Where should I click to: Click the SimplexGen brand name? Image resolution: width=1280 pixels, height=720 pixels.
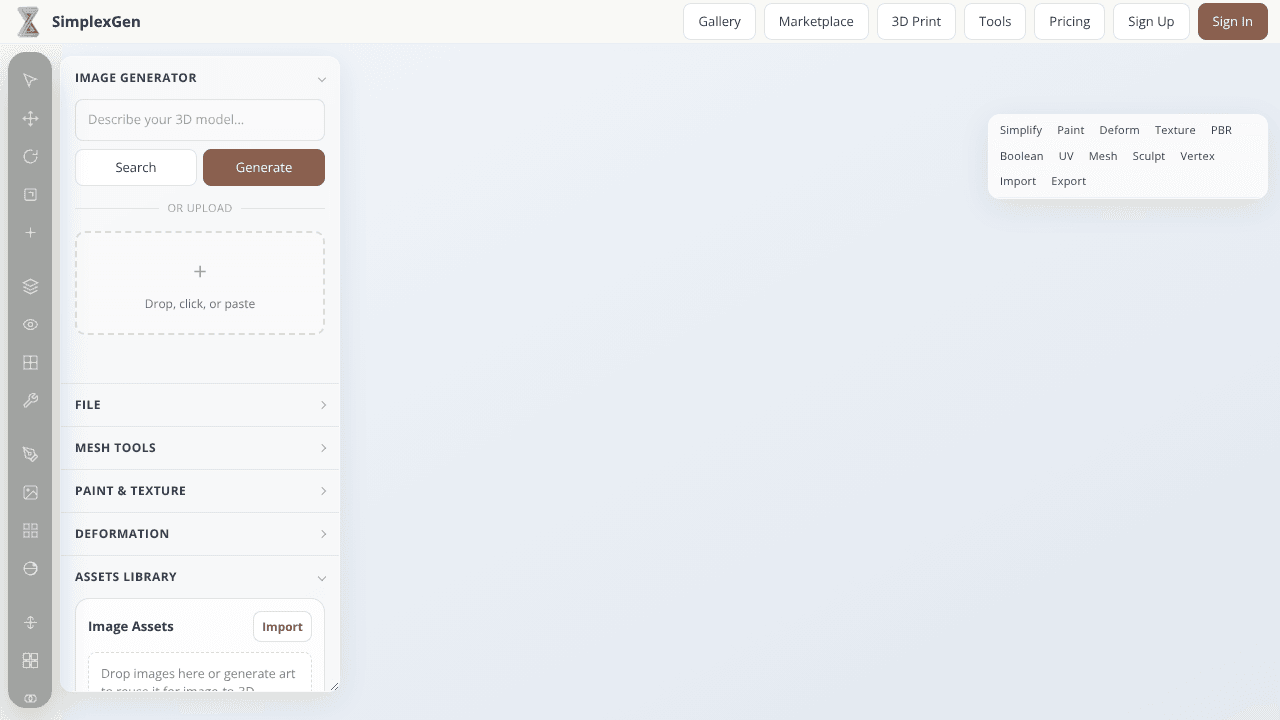click(96, 22)
